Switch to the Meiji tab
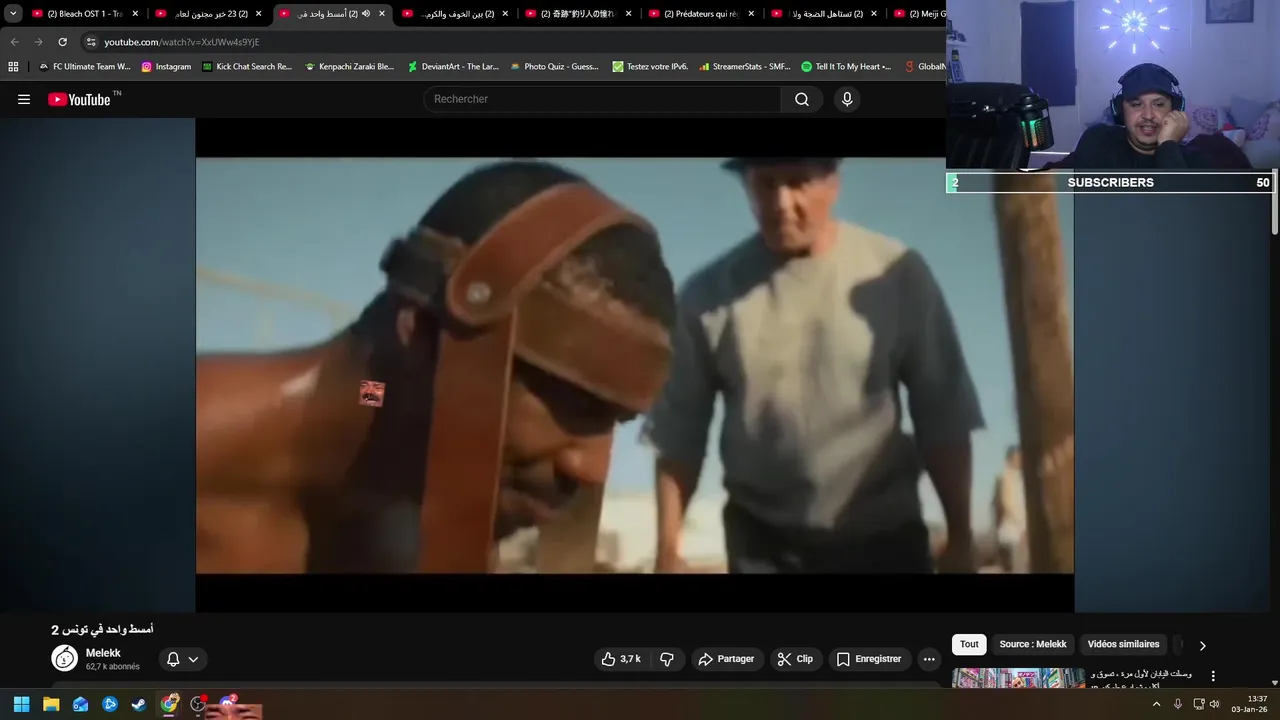1280x720 pixels. pos(918,14)
